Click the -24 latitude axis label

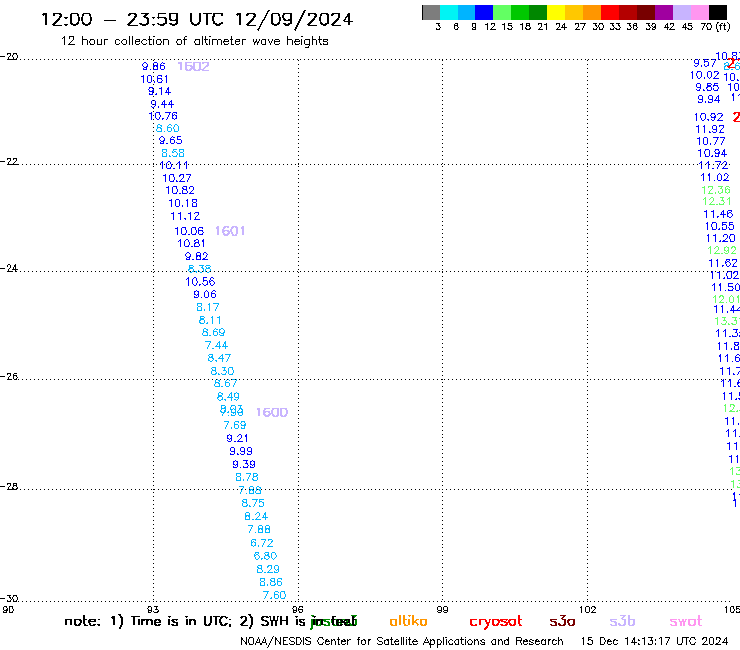click(9, 268)
